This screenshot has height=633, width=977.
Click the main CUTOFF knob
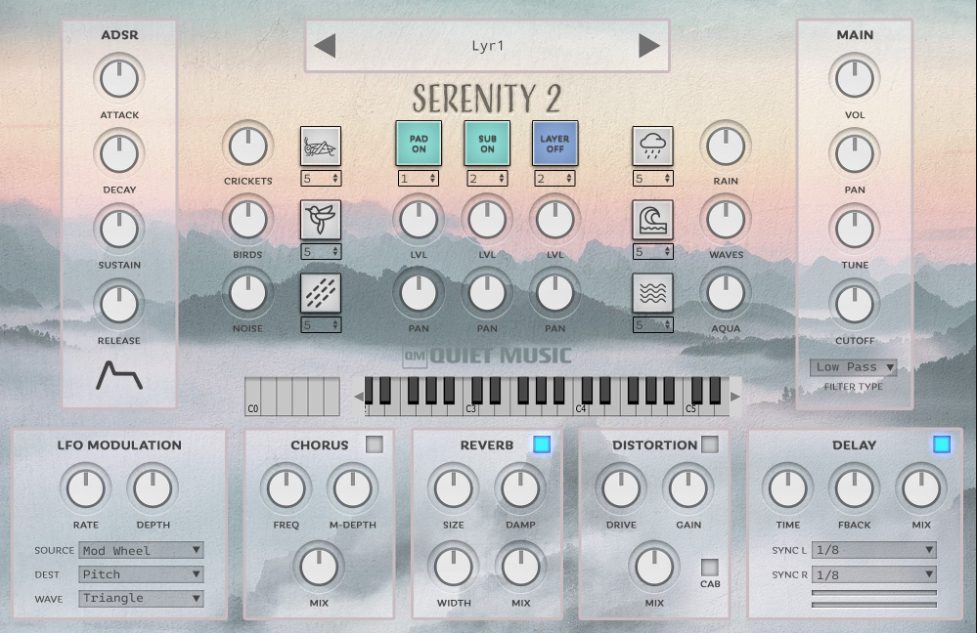point(854,300)
